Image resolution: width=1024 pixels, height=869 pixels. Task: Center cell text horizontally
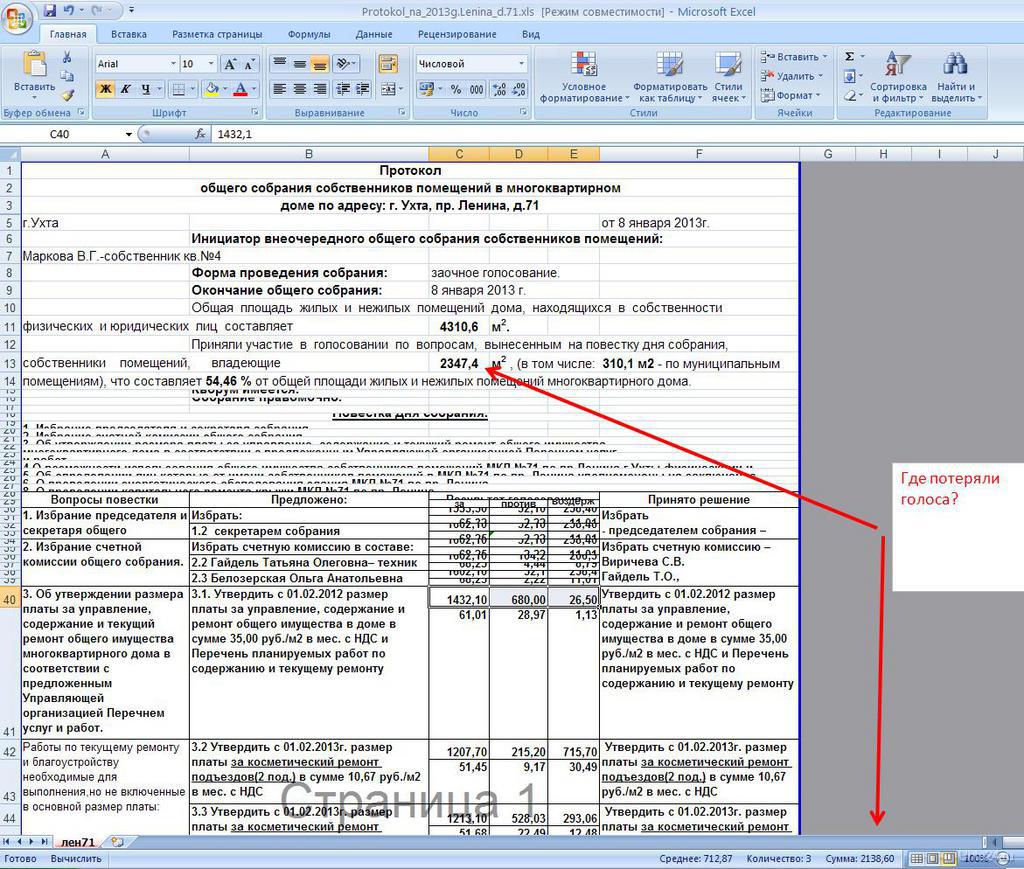[300, 89]
